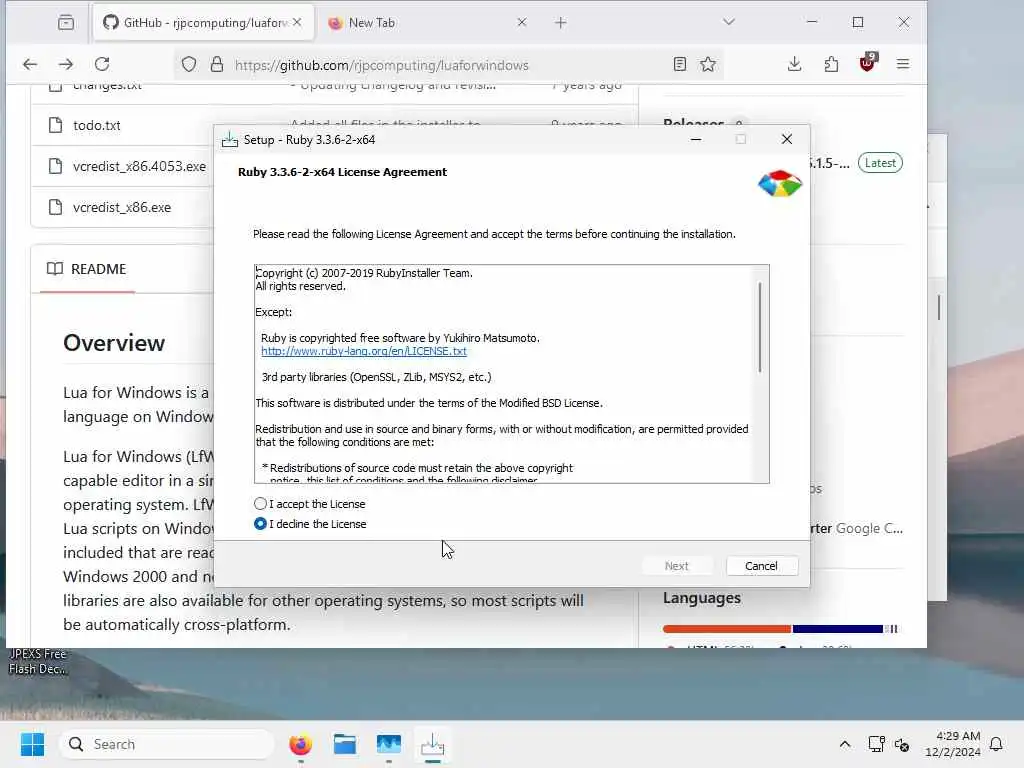Select 'I accept the License' radio button
The height and width of the screenshot is (768, 1024).
click(260, 504)
